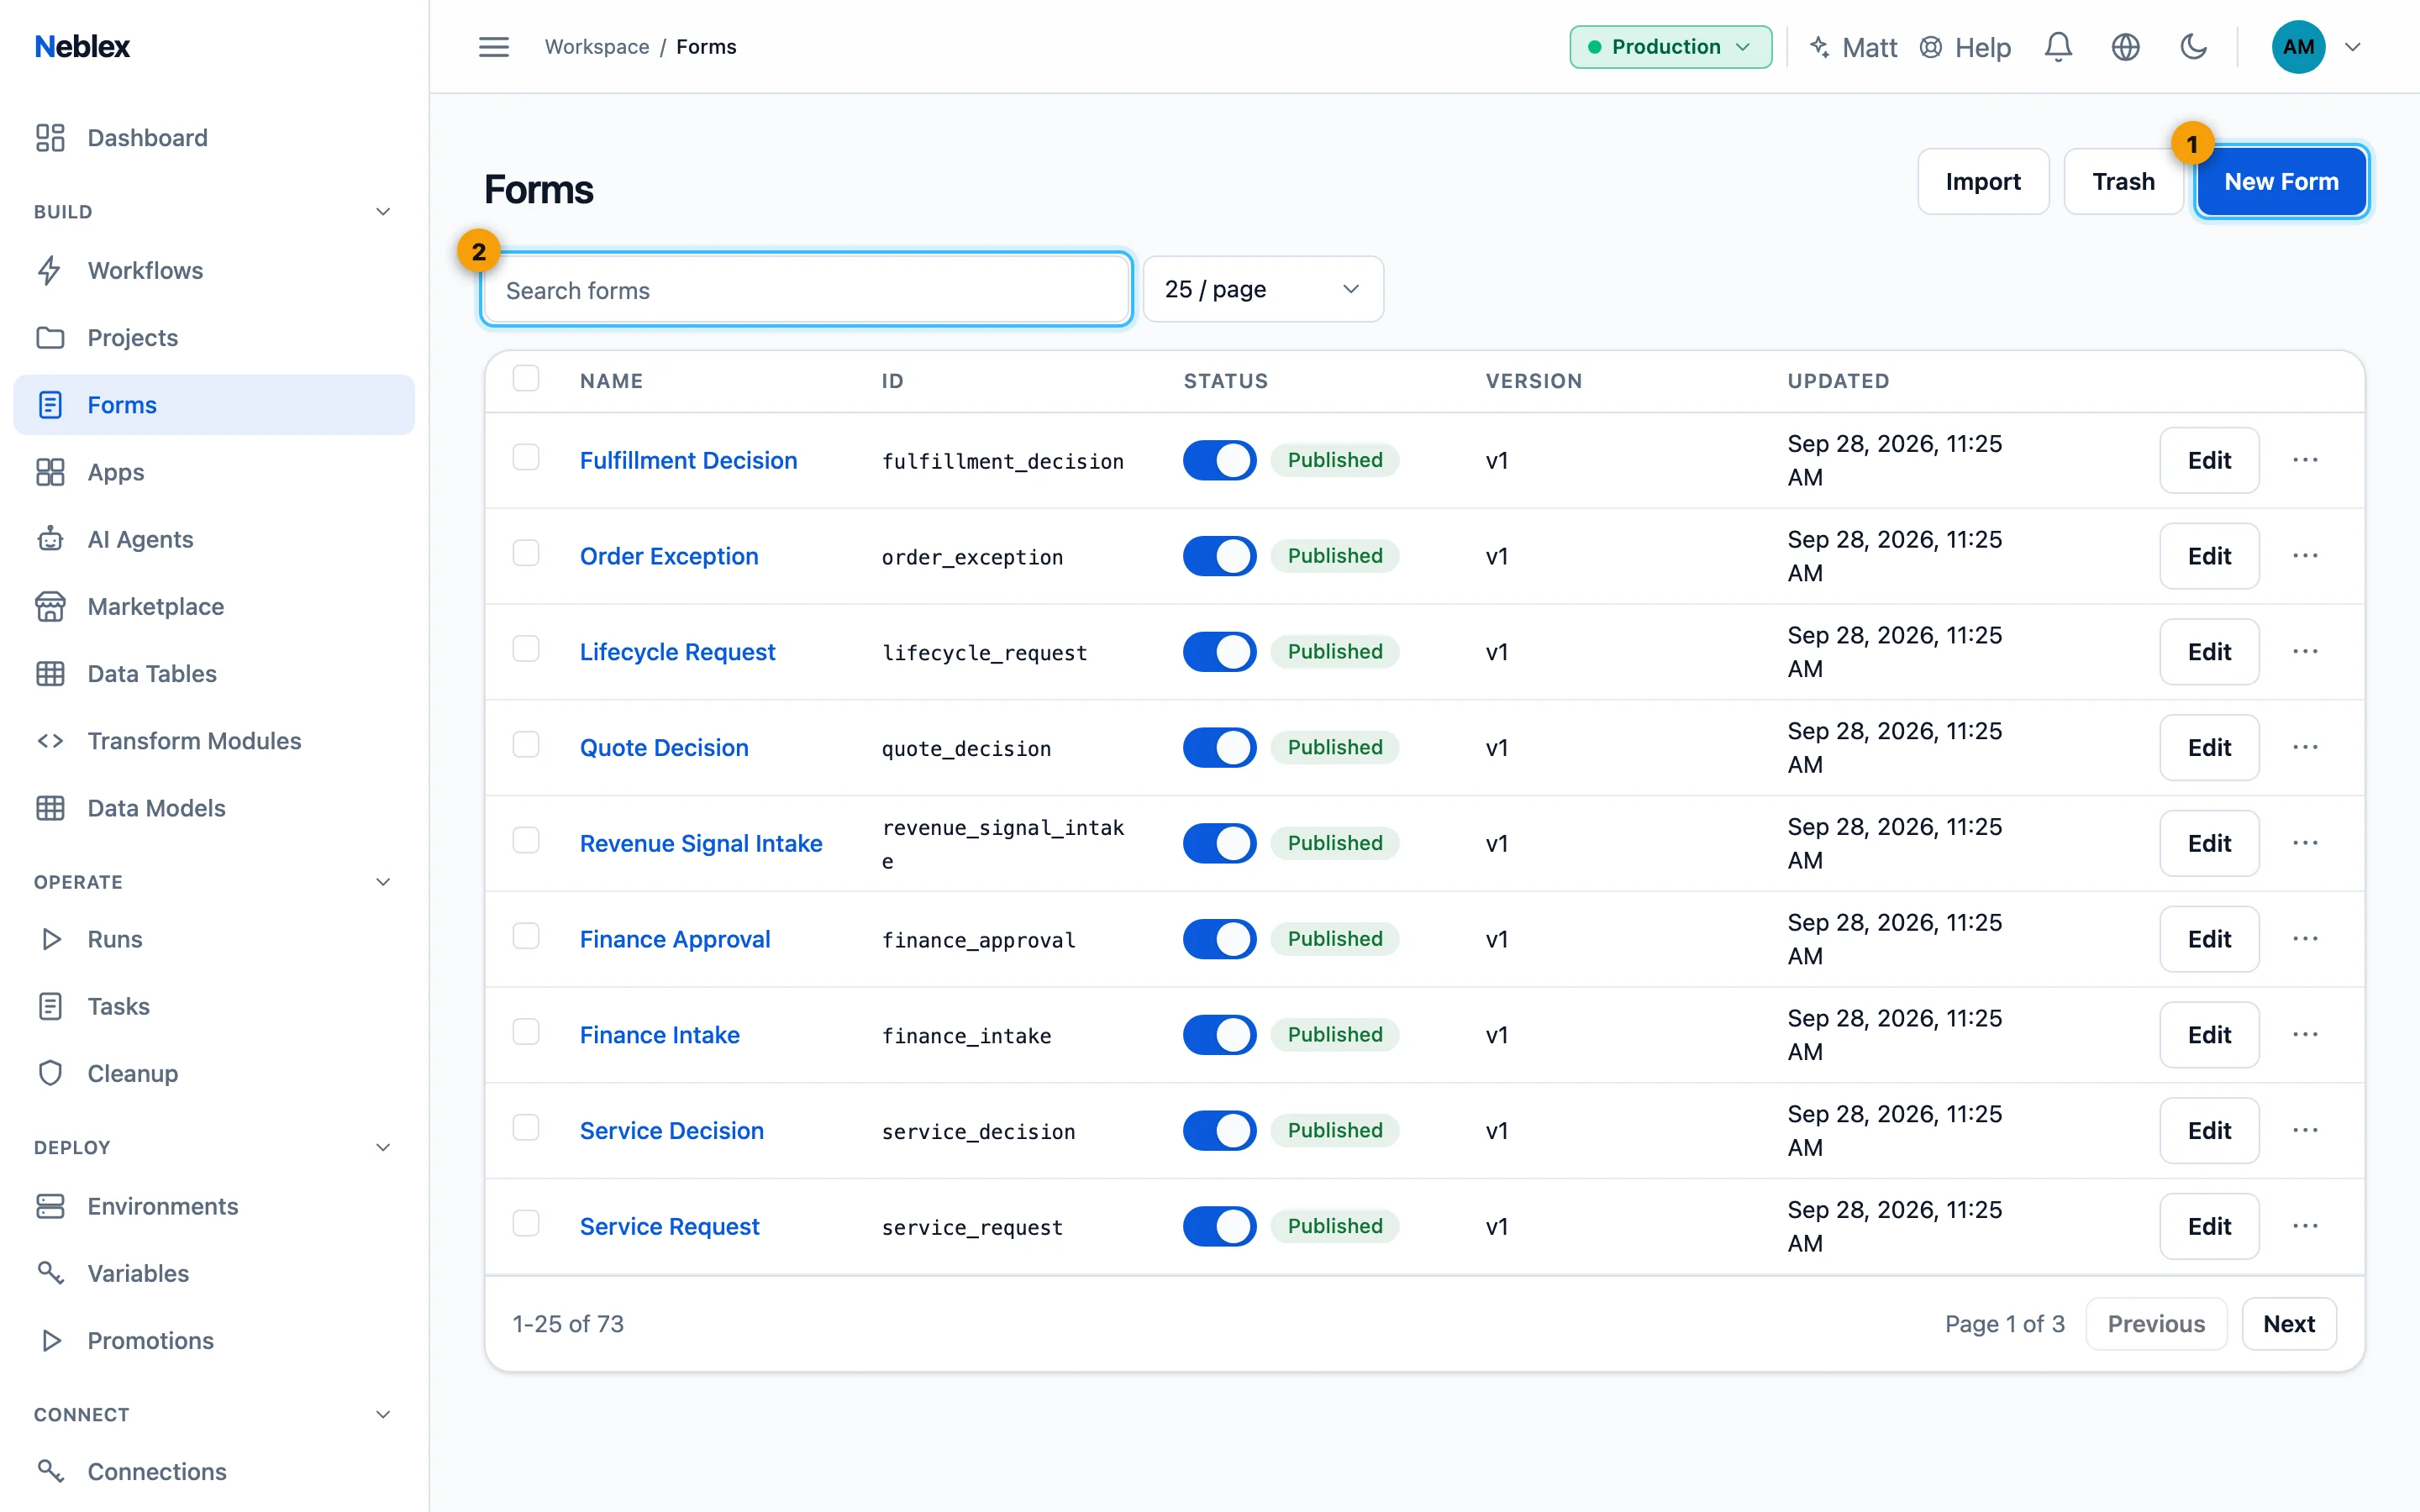The height and width of the screenshot is (1512, 2420).
Task: Select all forms with header checkbox
Action: pos(526,378)
